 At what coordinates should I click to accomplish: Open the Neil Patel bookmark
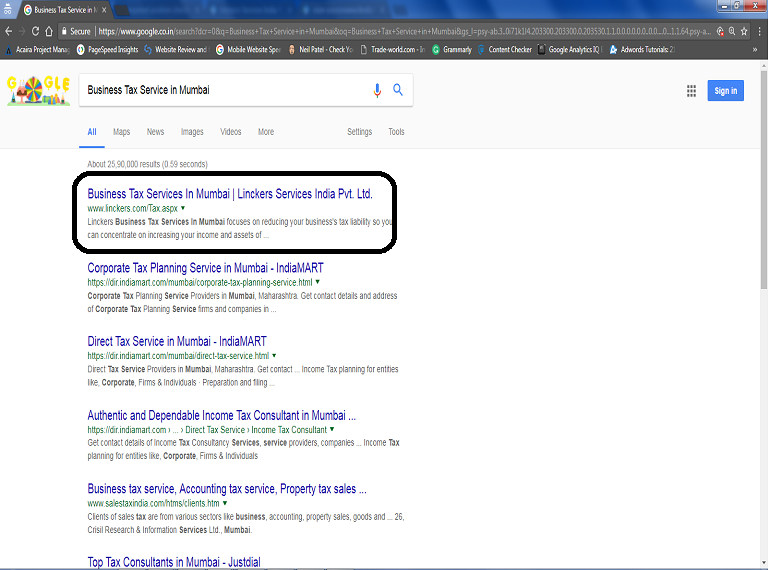pos(321,50)
